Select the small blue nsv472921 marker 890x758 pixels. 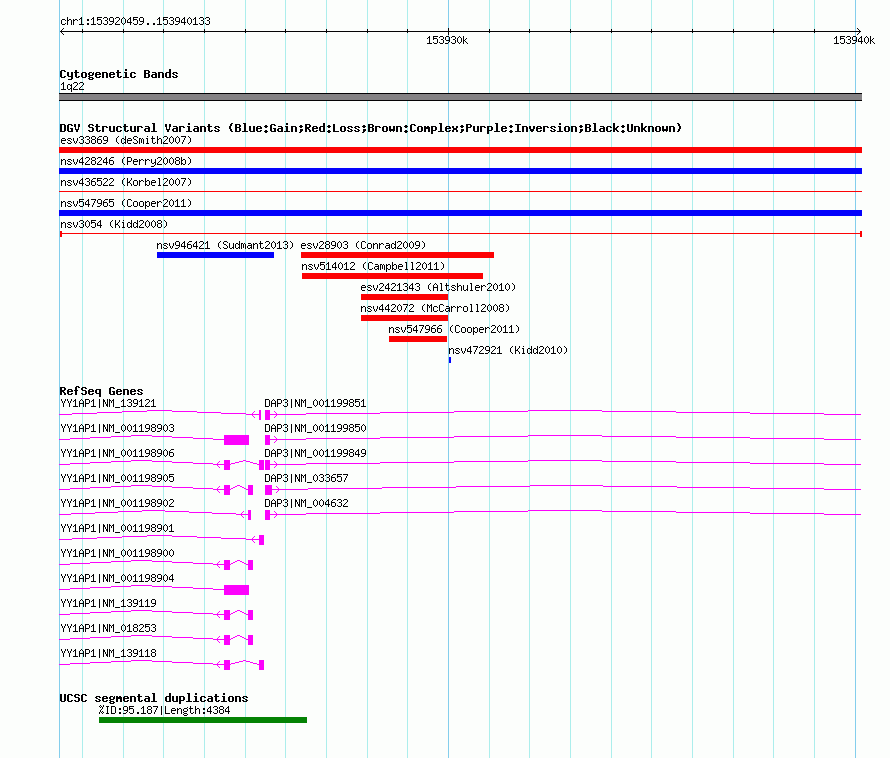[450, 360]
